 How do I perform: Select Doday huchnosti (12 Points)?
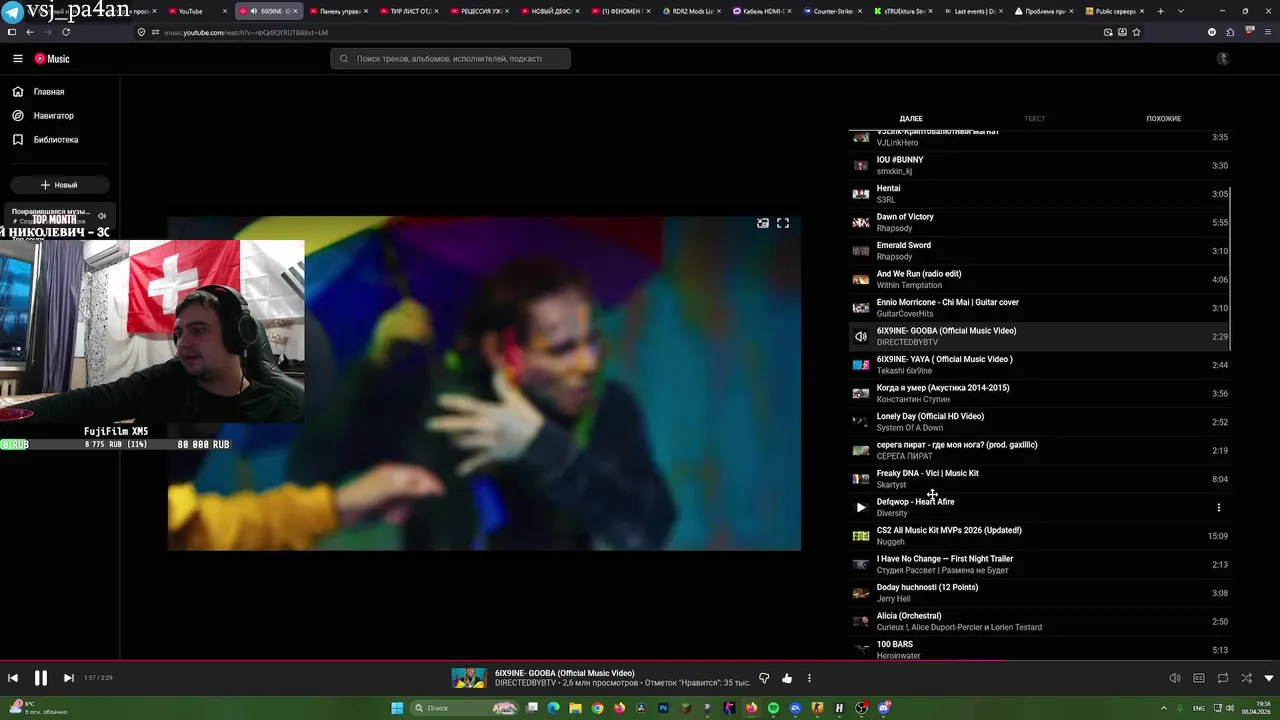click(x=1040, y=593)
